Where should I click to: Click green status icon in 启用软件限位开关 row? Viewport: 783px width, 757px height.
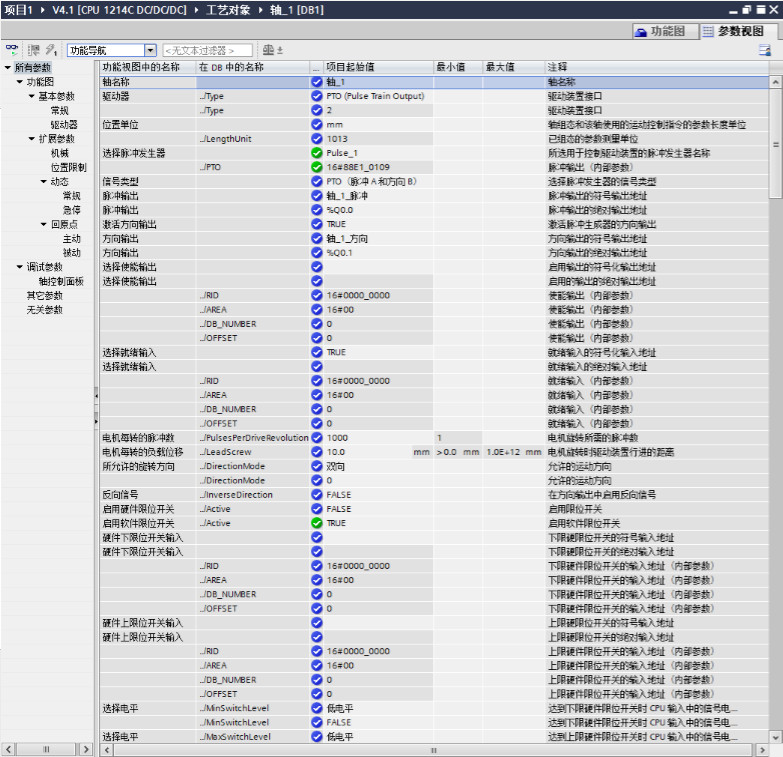pos(317,523)
